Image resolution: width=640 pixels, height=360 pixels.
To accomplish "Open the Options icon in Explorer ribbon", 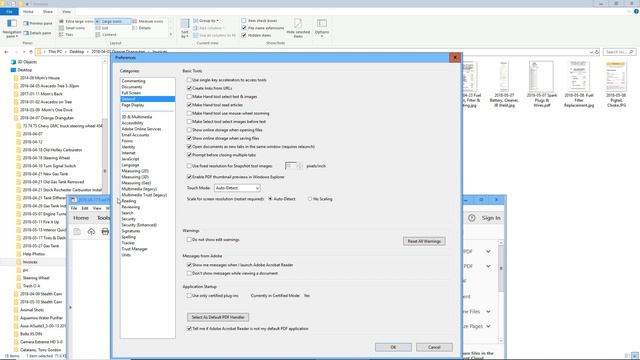I will click(322, 28).
